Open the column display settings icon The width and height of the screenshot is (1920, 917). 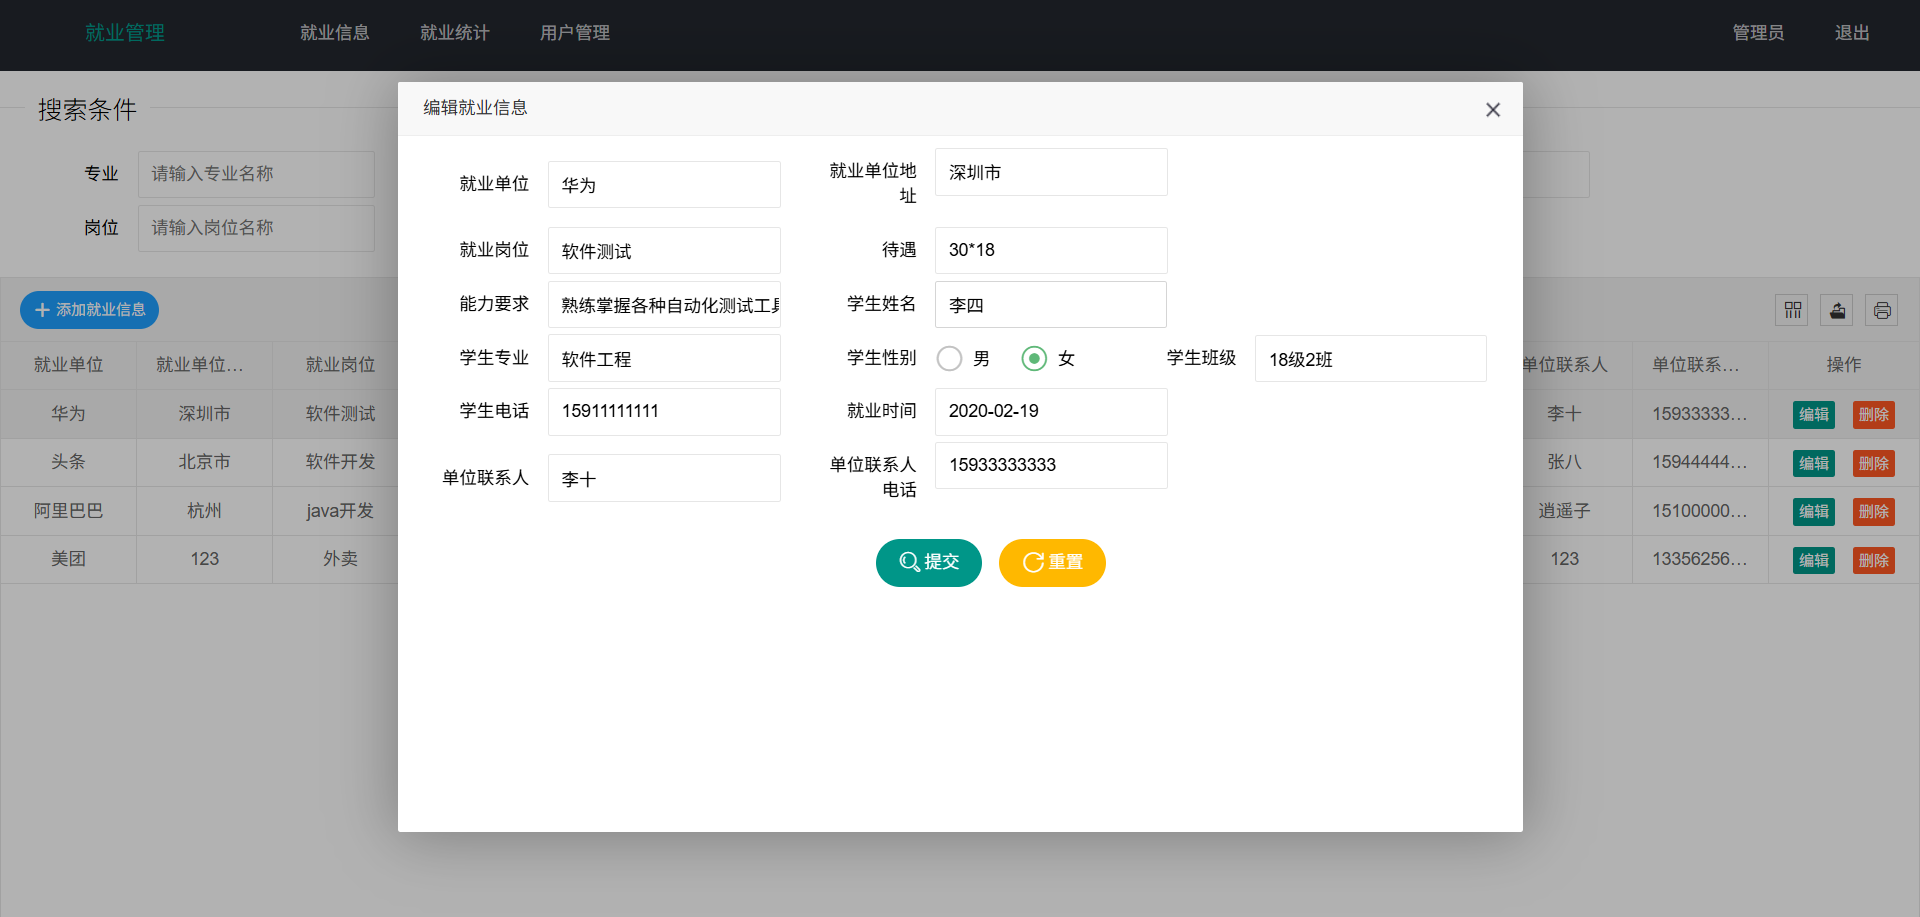tap(1791, 310)
